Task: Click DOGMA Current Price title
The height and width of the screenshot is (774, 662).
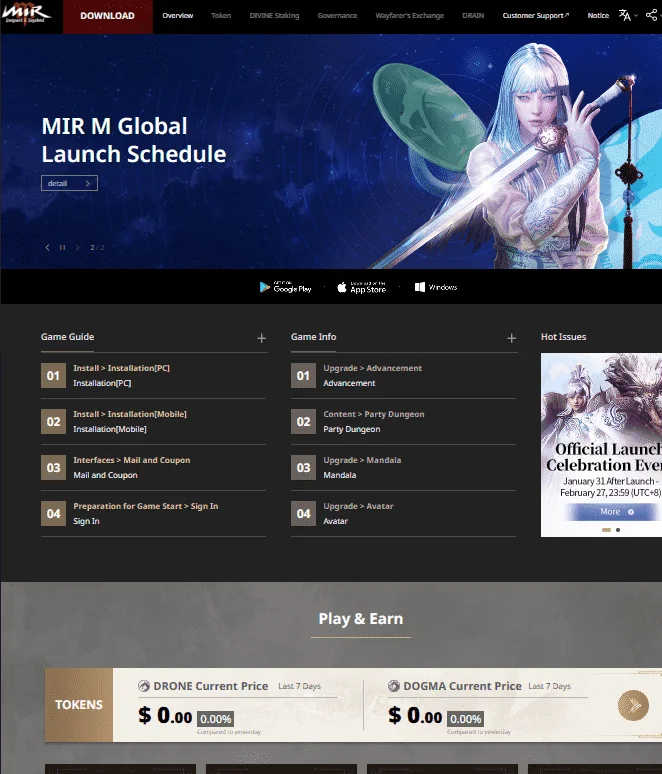Action: (x=462, y=686)
